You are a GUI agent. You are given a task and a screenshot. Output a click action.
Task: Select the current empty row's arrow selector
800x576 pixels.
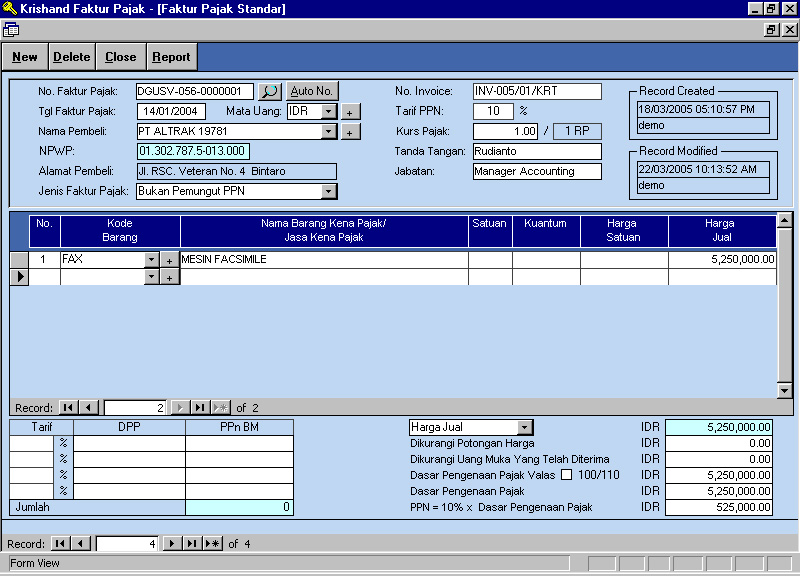[x=19, y=277]
